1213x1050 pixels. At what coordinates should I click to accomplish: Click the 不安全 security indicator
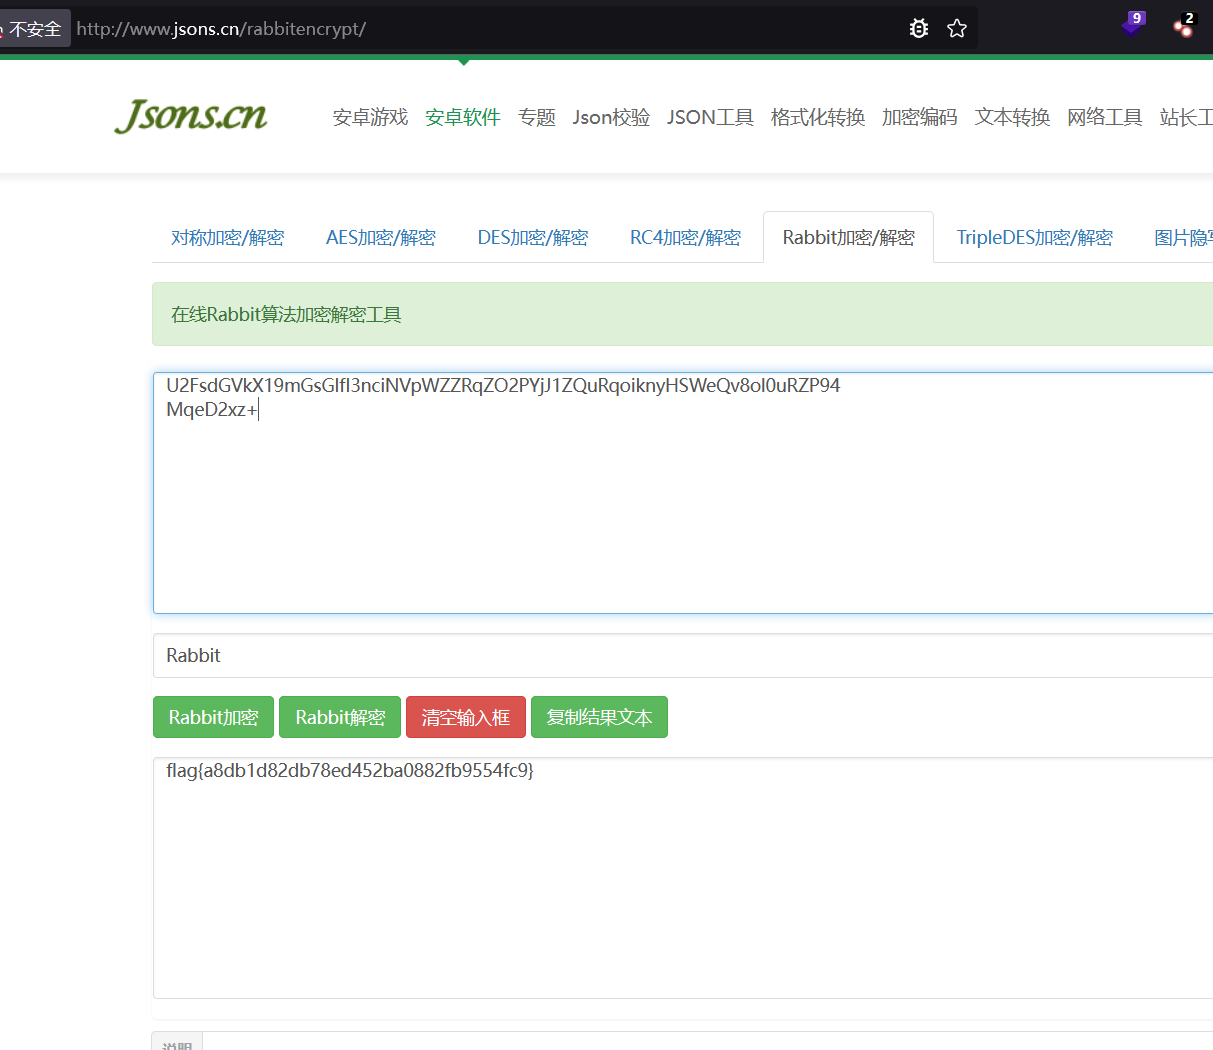pyautogui.click(x=34, y=29)
